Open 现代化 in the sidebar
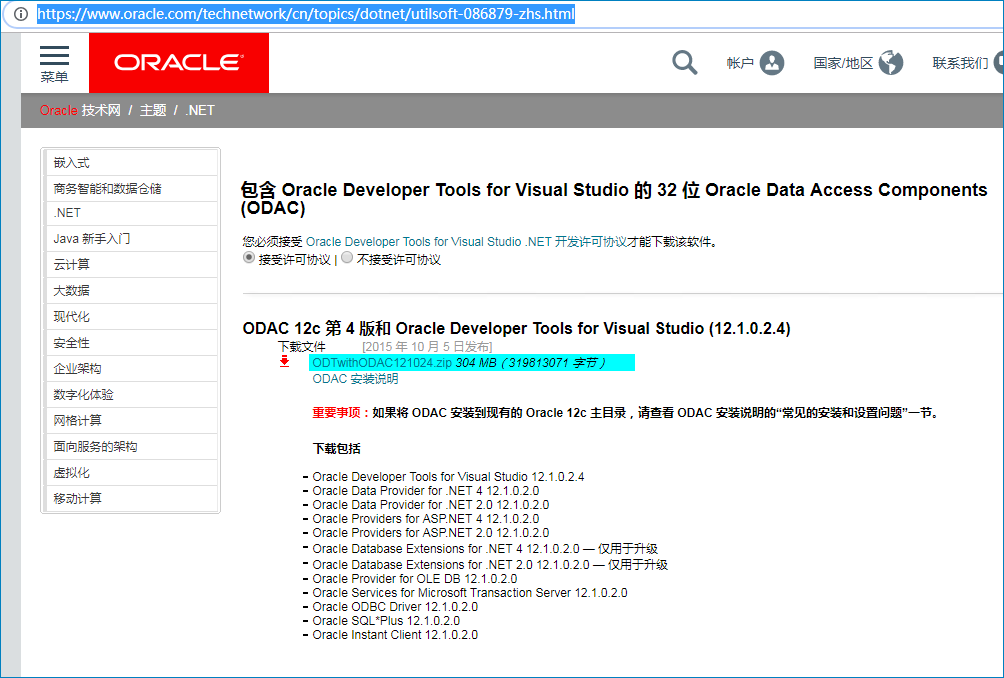This screenshot has height=678, width=1004. (x=132, y=317)
